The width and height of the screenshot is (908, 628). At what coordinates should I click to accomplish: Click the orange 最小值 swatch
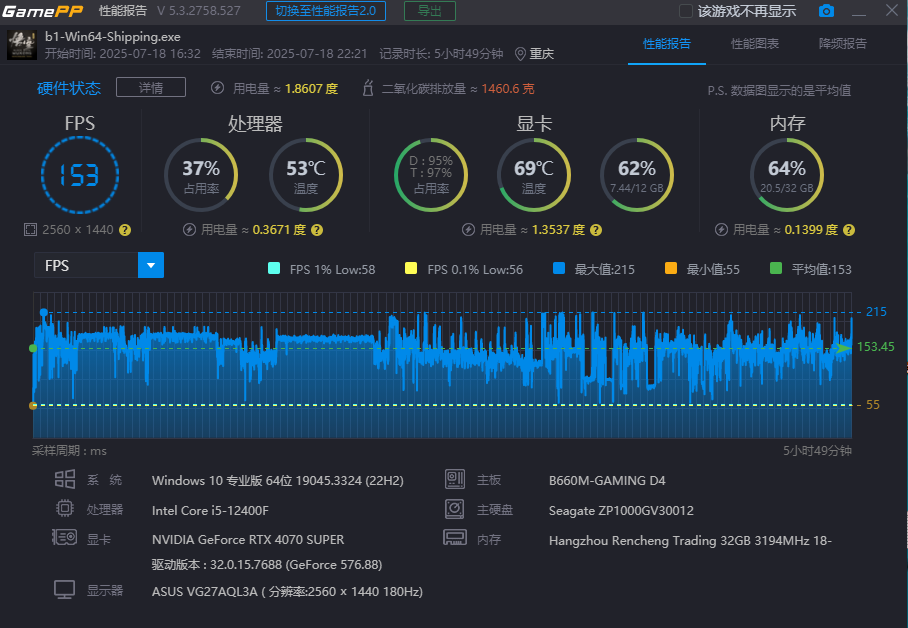671,268
